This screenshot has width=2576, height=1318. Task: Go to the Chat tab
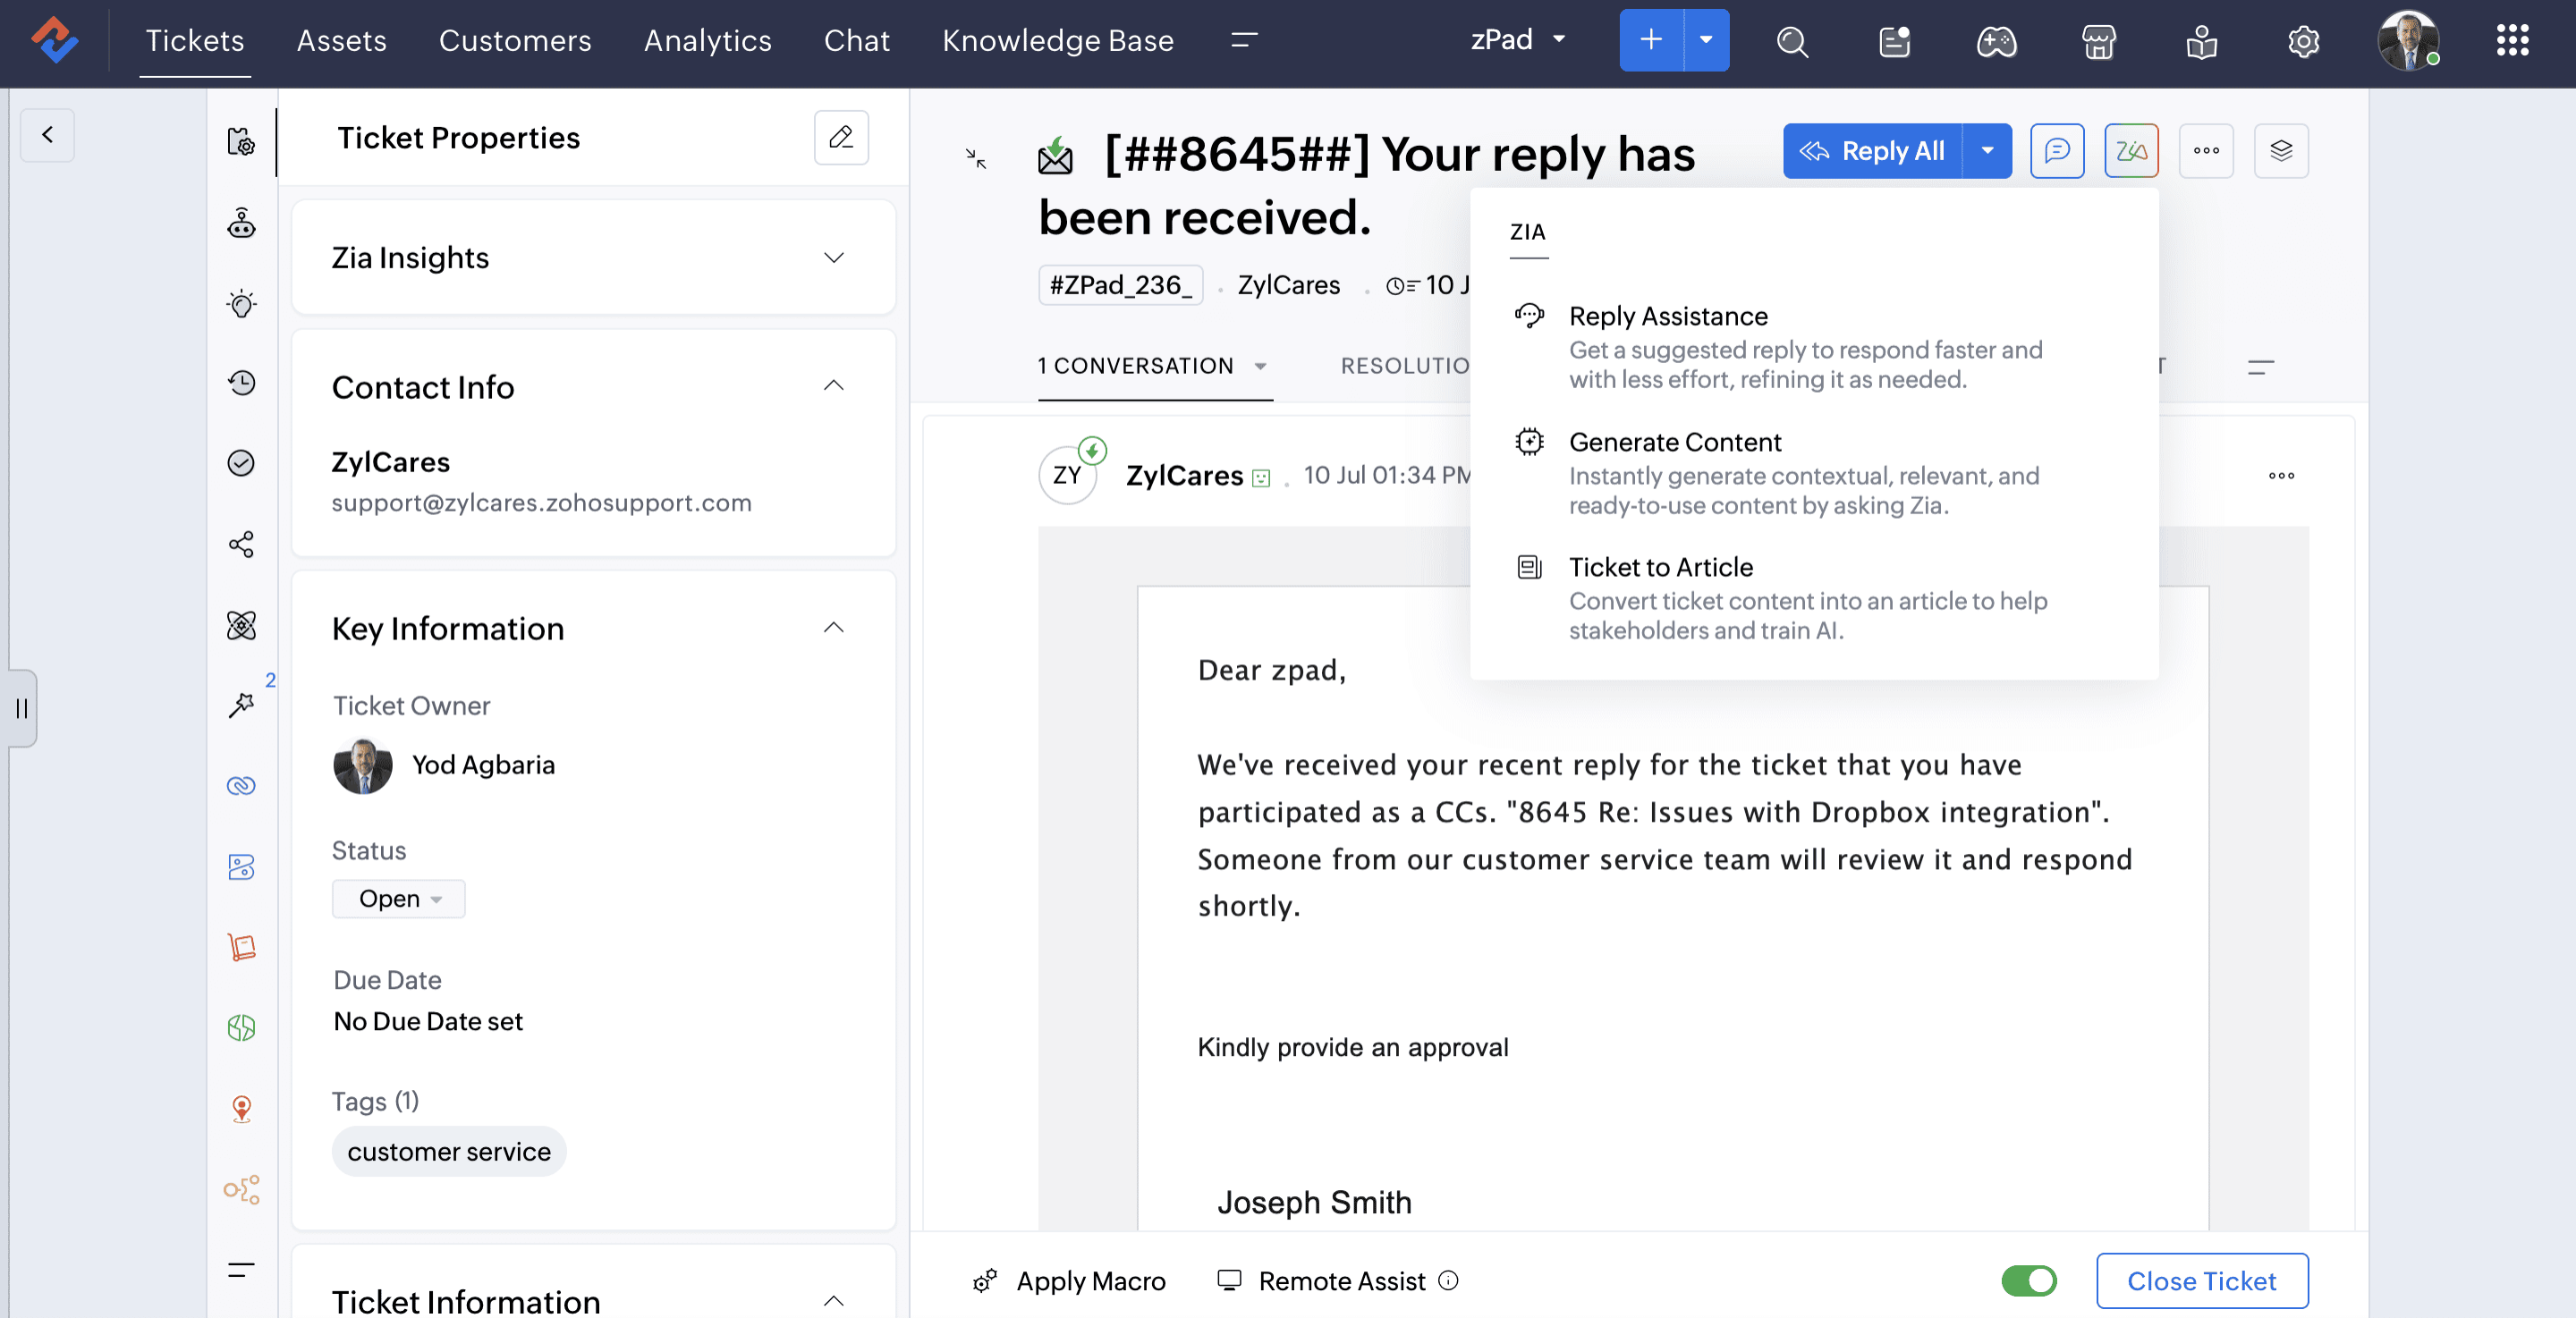tap(857, 40)
